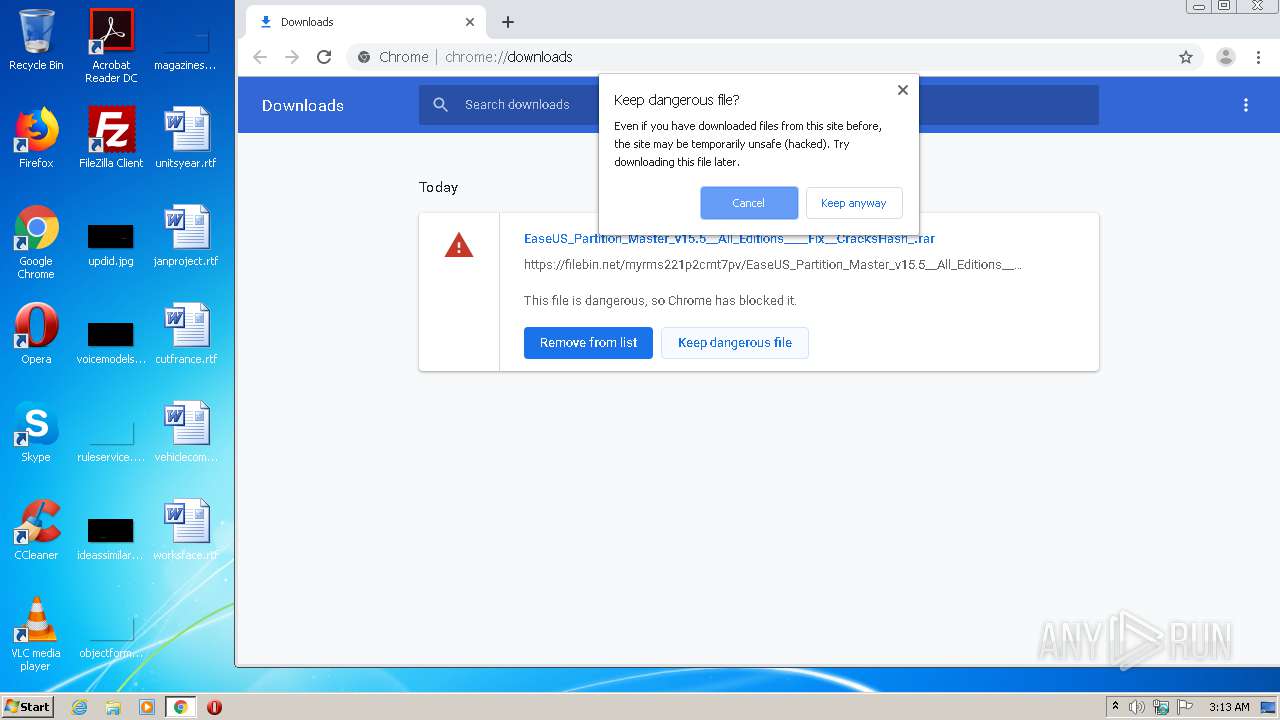The height and width of the screenshot is (720, 1280).
Task: Open the Recycle Bin desktop icon
Action: [36, 40]
